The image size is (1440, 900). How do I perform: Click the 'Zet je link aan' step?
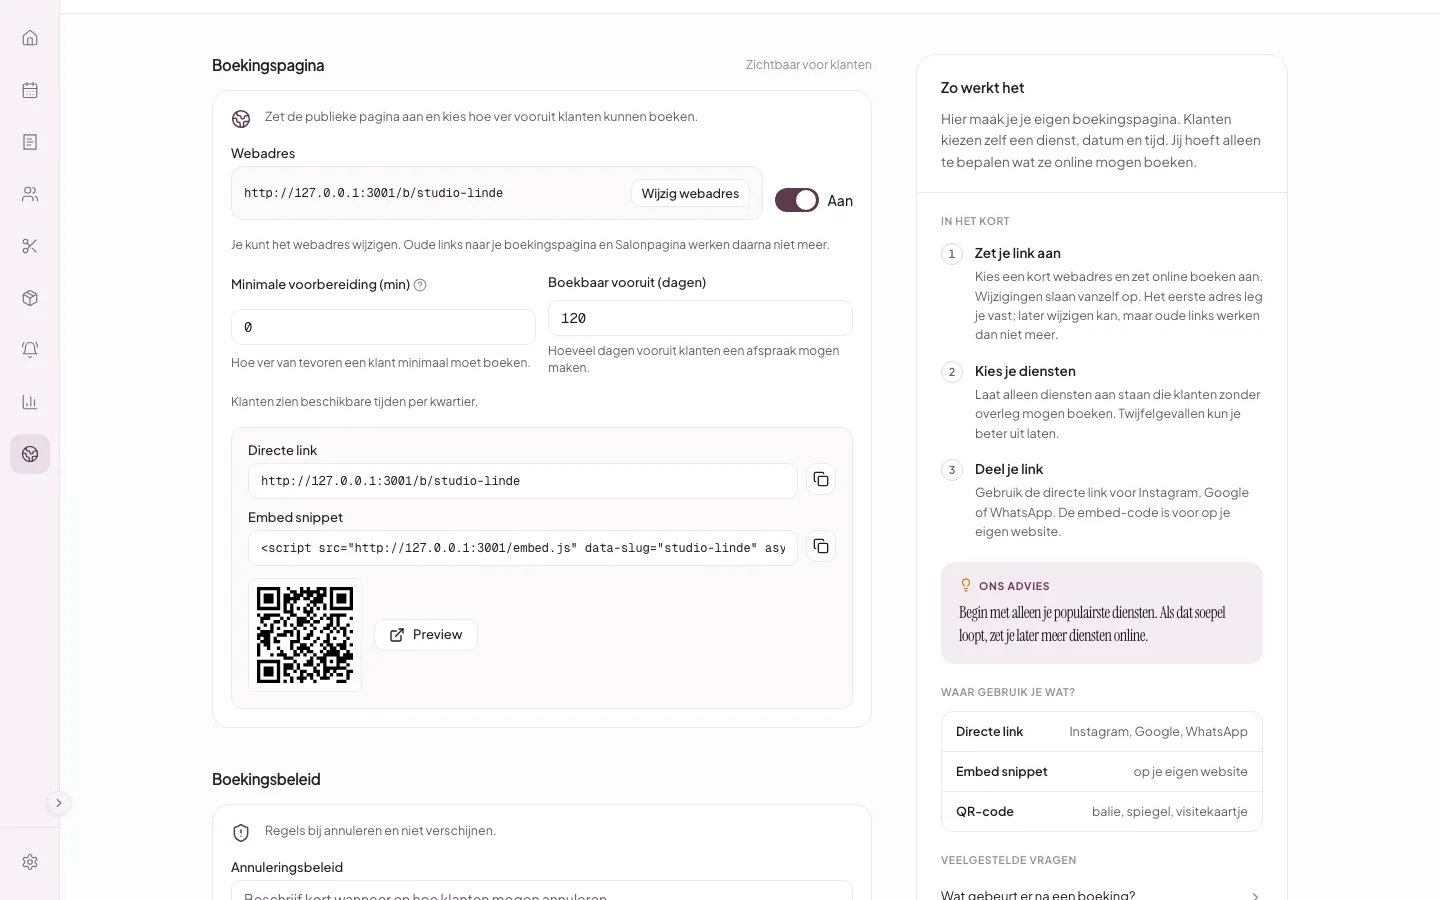coord(1102,293)
